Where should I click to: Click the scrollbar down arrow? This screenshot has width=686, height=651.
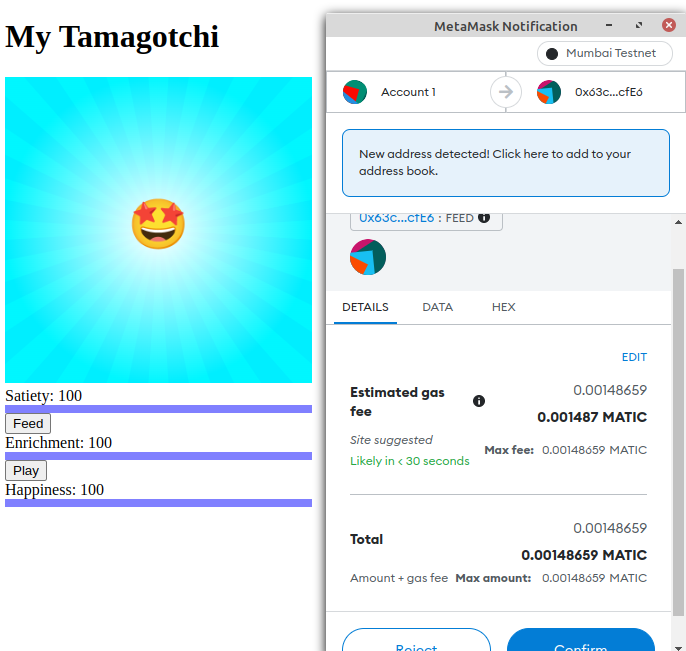[x=678, y=648]
